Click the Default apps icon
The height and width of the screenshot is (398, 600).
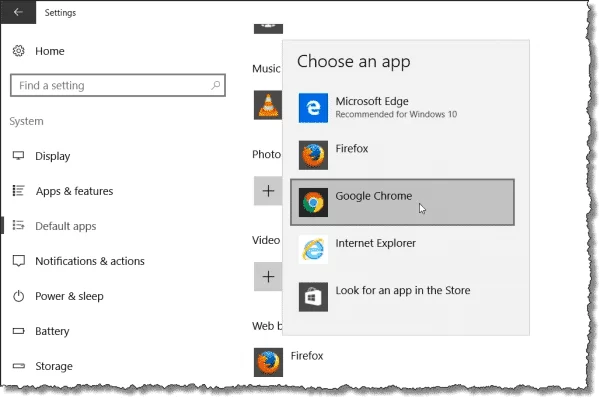coord(18,225)
